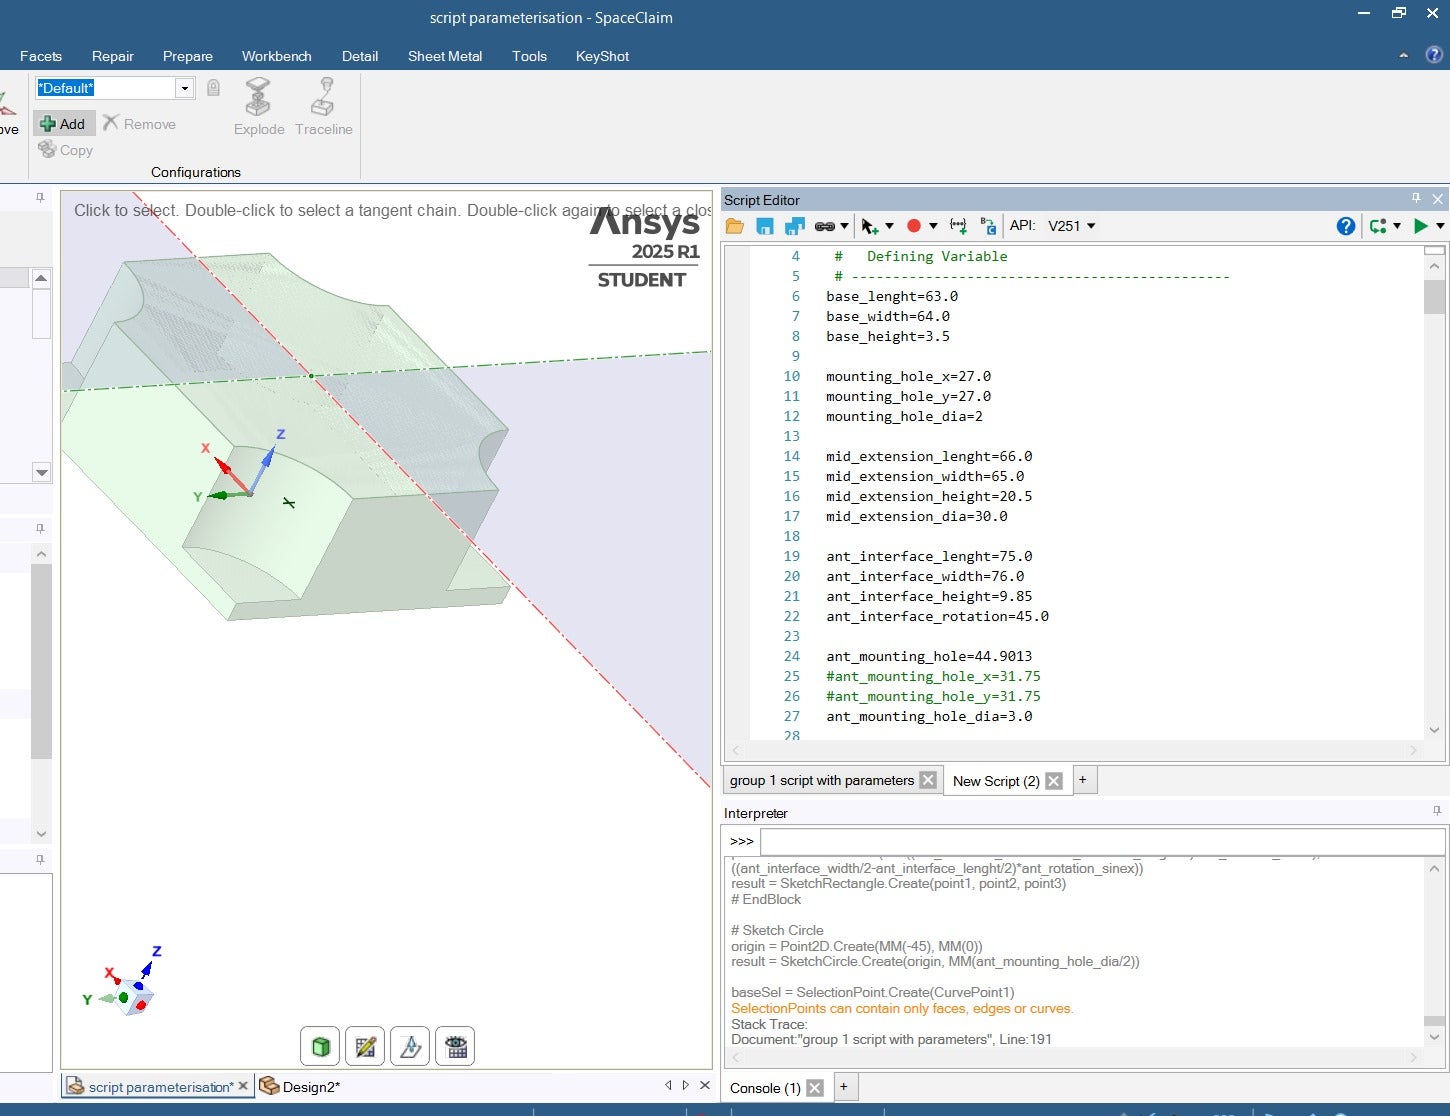Click script editor vertical scrollbar down arrow
This screenshot has height=1116, width=1450.
[x=1434, y=730]
